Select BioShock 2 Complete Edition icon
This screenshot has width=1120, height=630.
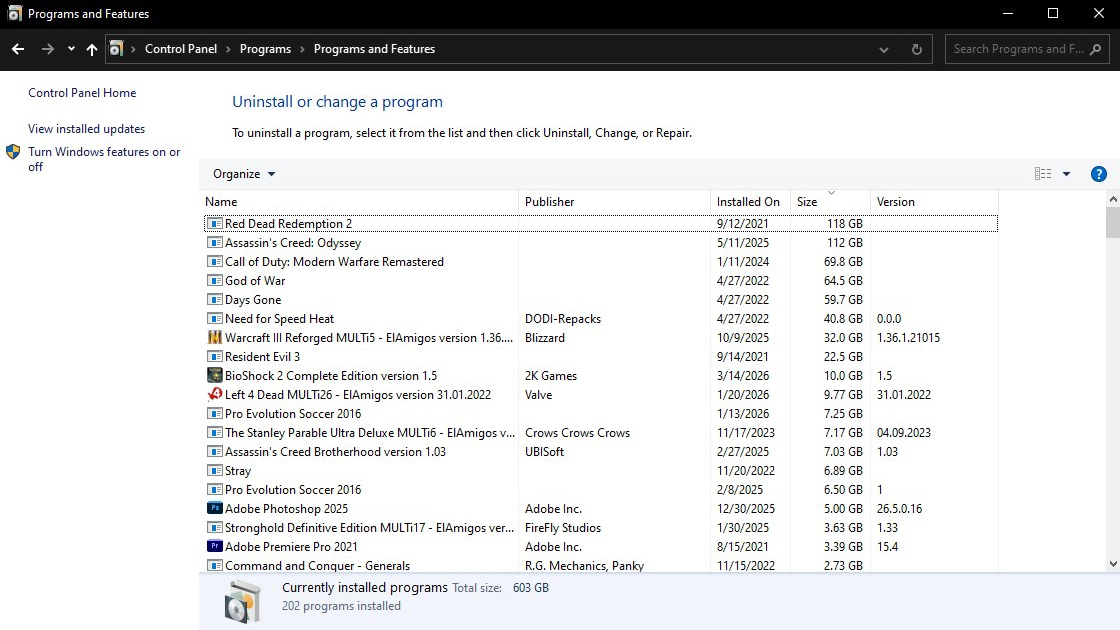[214, 375]
